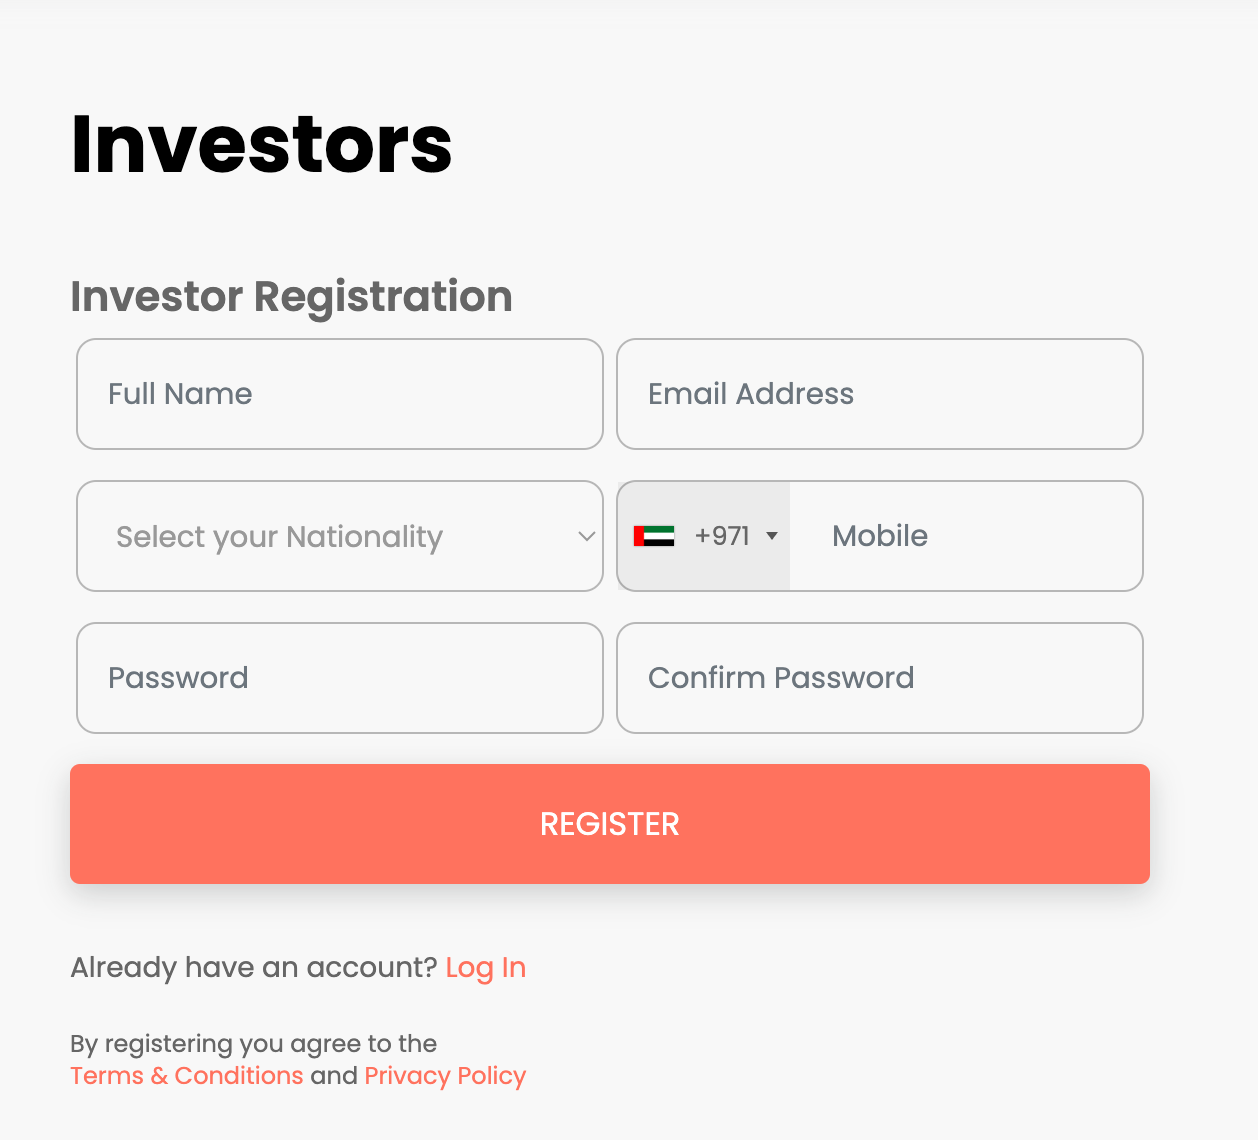Image resolution: width=1258 pixels, height=1140 pixels.
Task: Open the Log In link
Action: 485,967
